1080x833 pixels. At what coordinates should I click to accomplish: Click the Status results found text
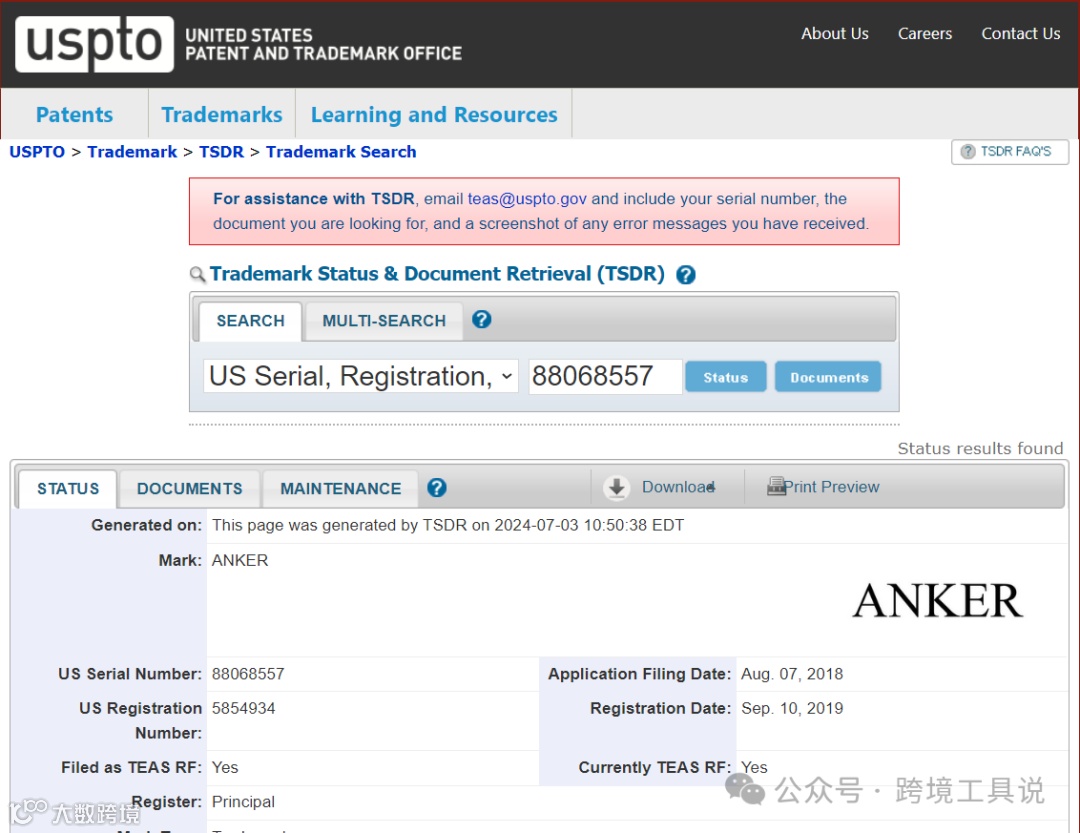980,449
